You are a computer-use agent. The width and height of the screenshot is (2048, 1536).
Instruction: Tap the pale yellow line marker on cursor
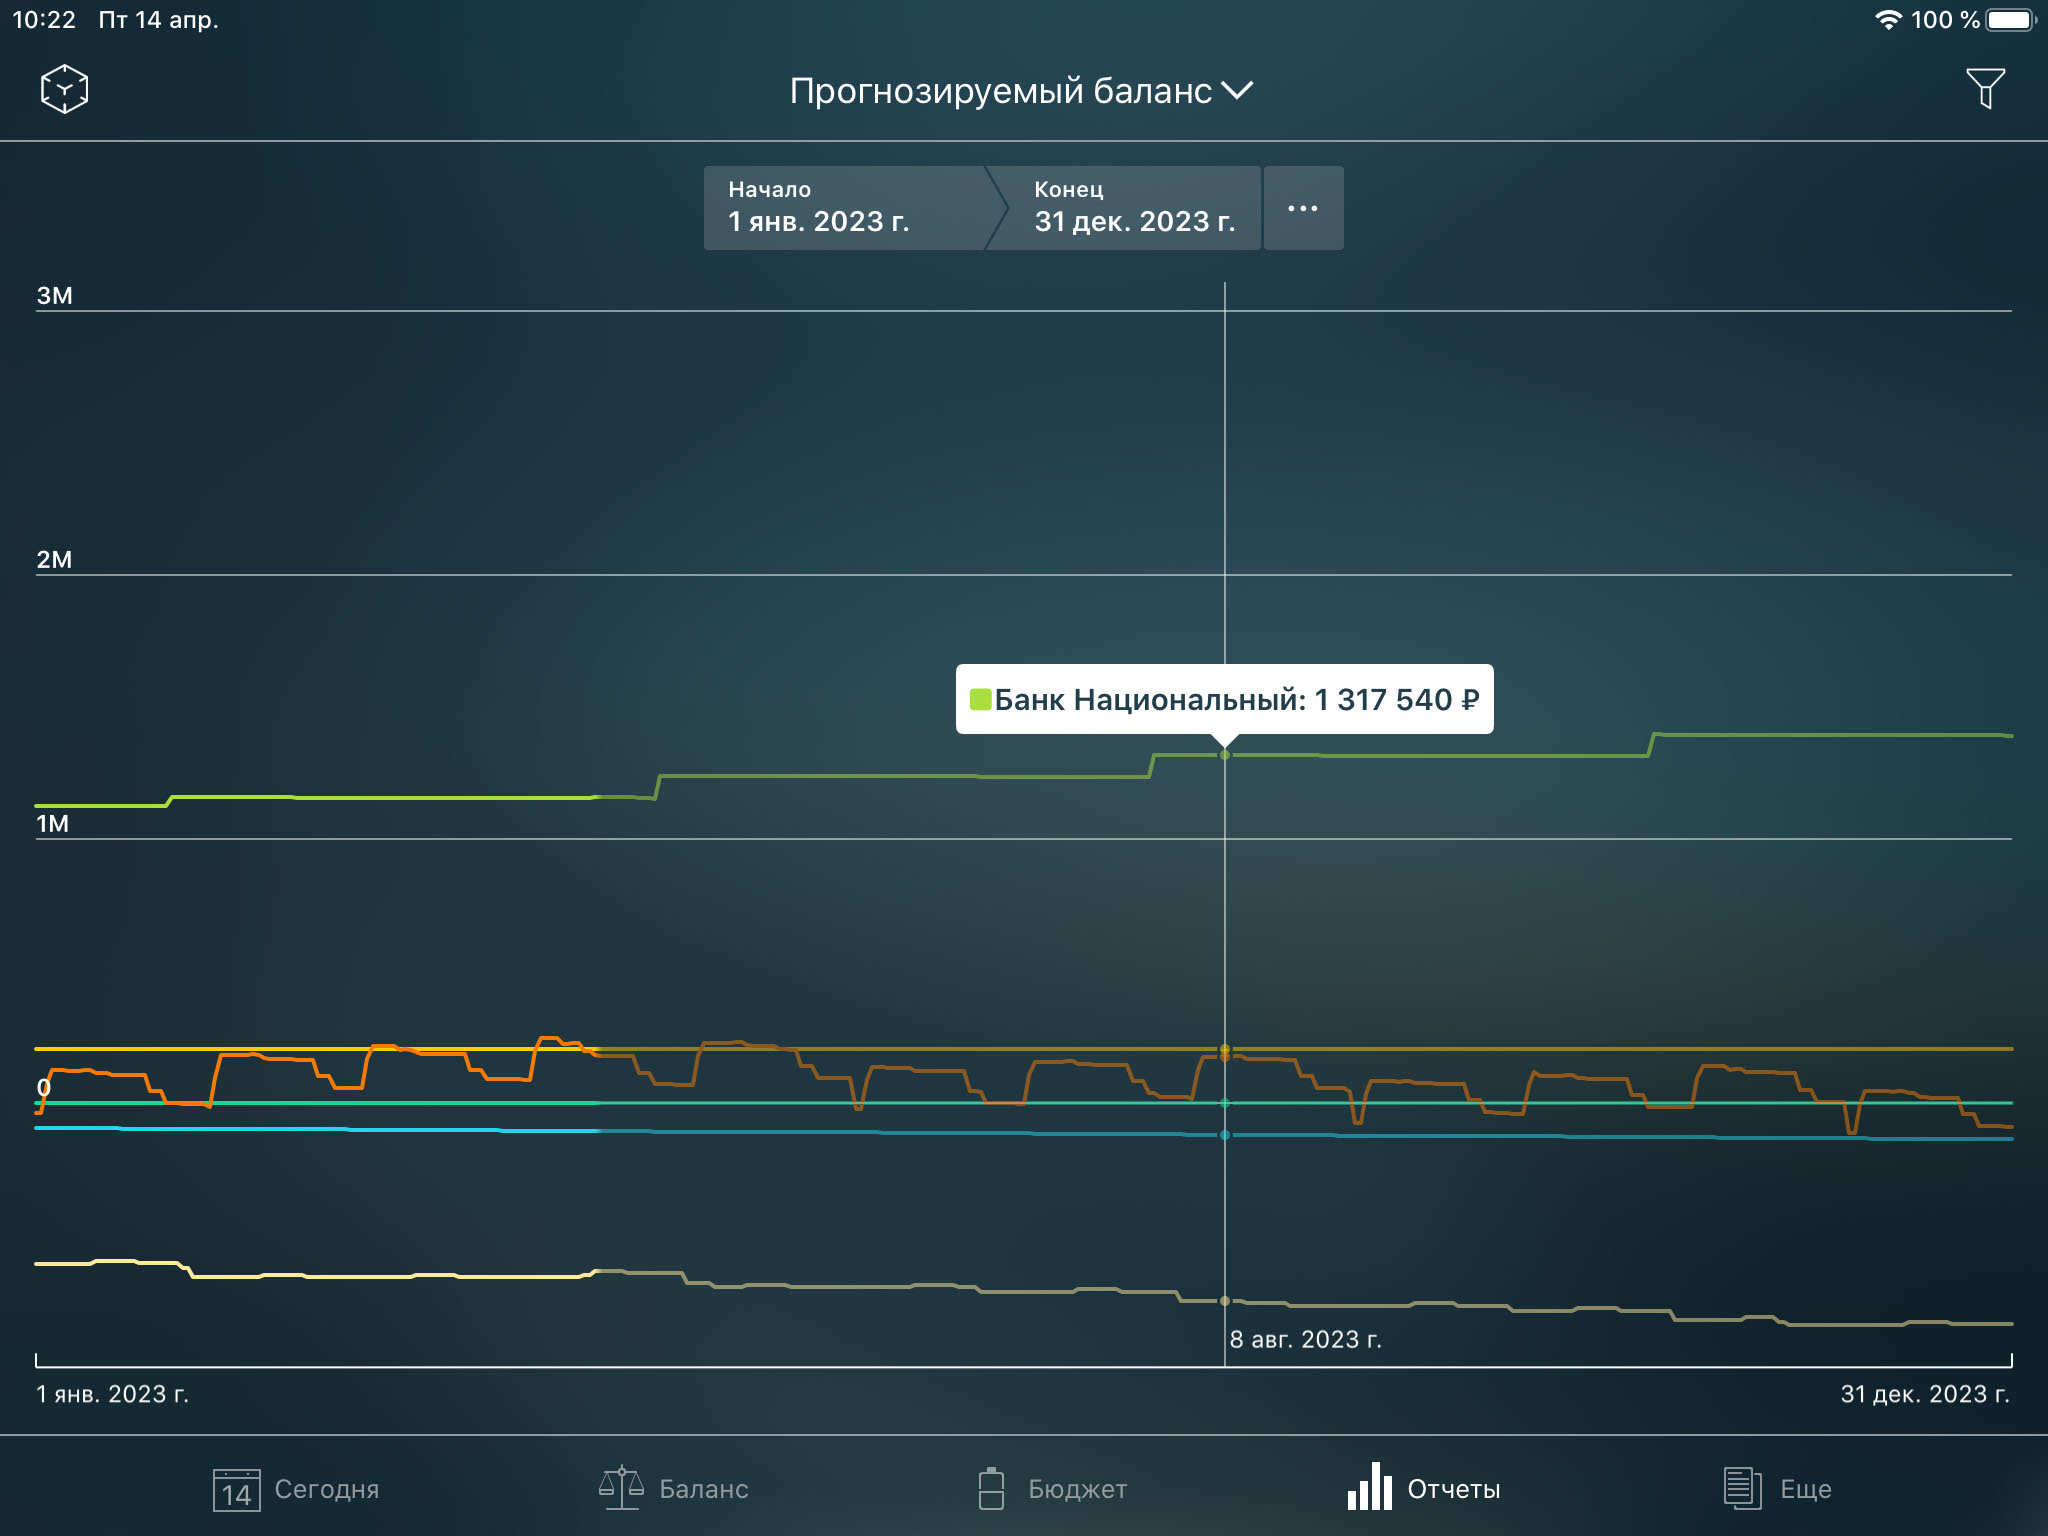coord(1224,1301)
